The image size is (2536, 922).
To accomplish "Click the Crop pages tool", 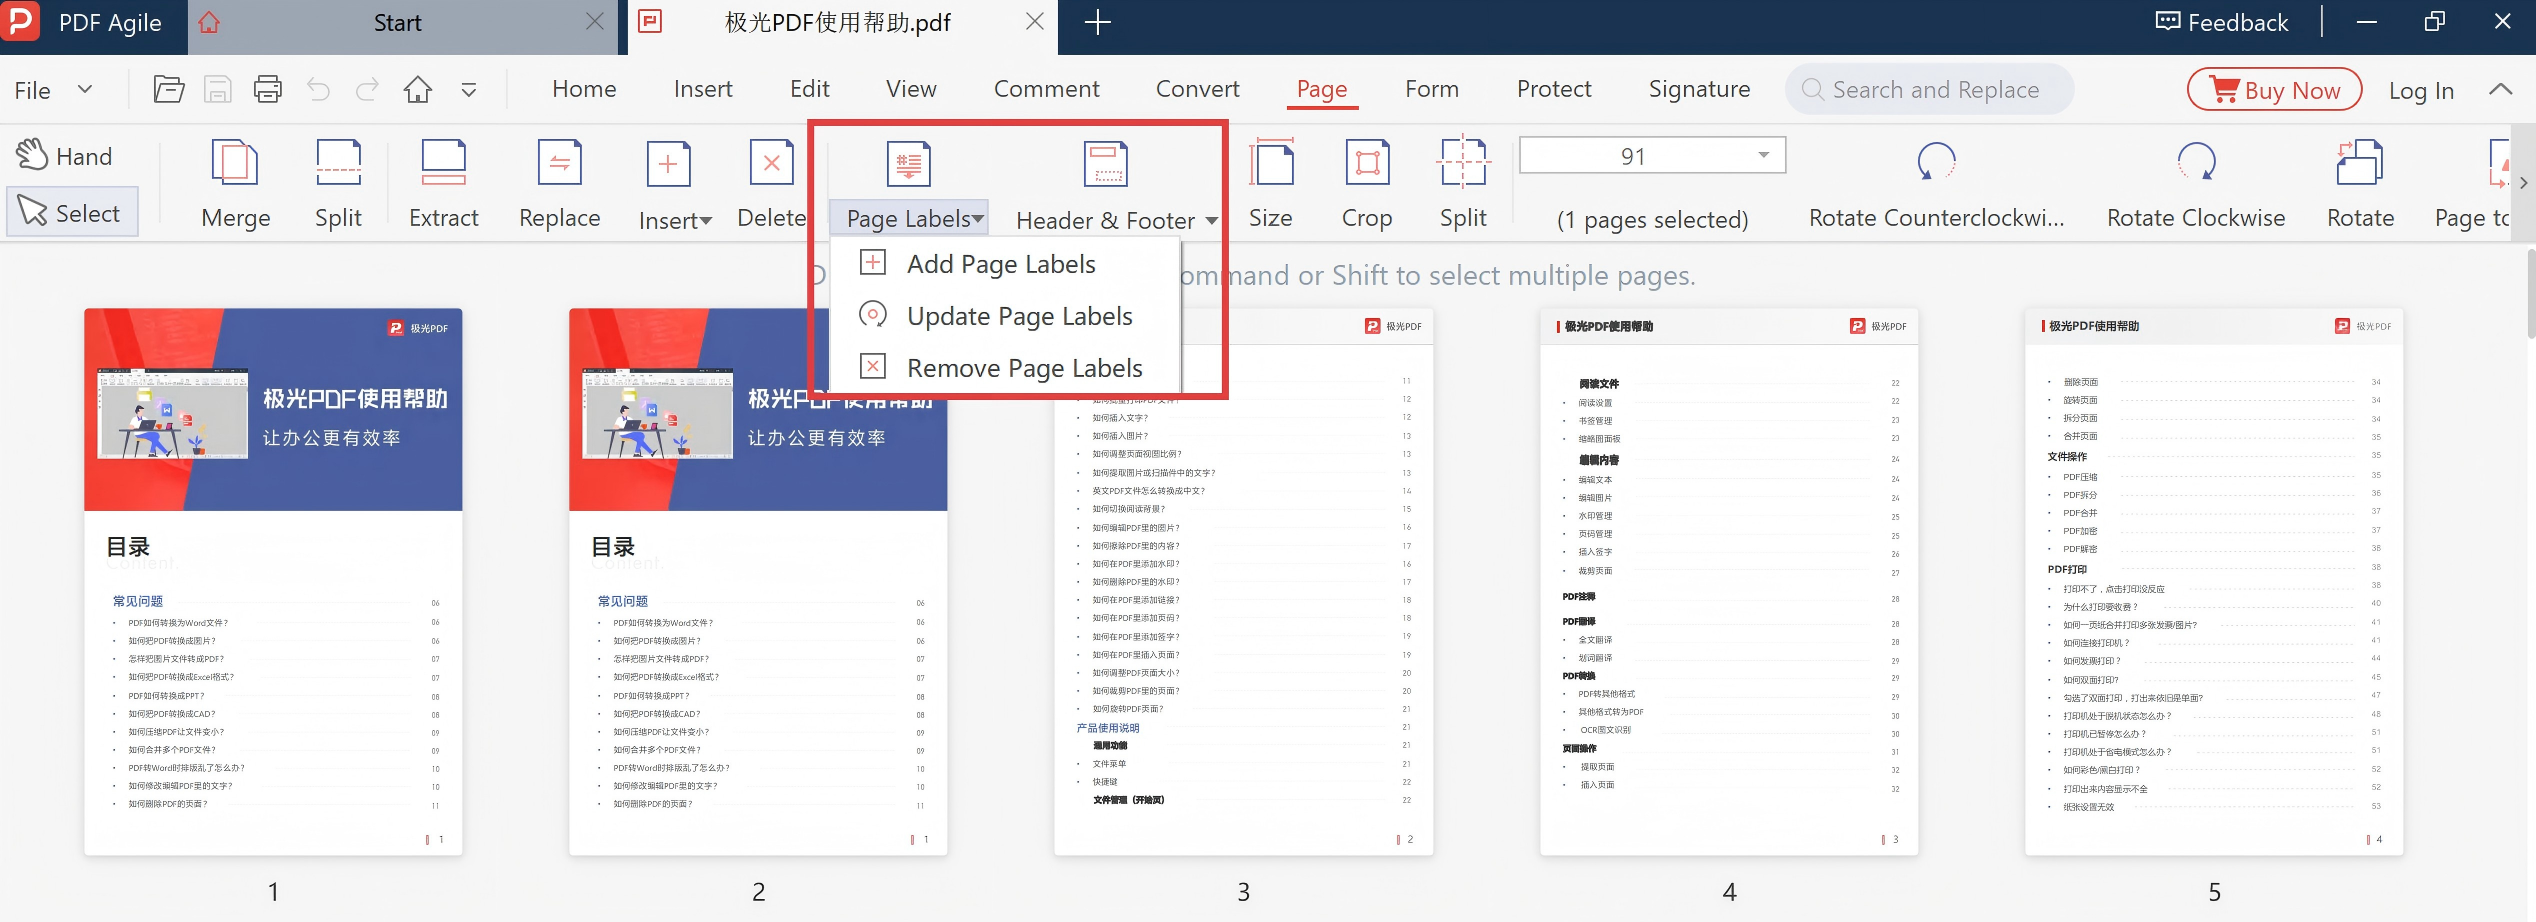I will pyautogui.click(x=1367, y=184).
